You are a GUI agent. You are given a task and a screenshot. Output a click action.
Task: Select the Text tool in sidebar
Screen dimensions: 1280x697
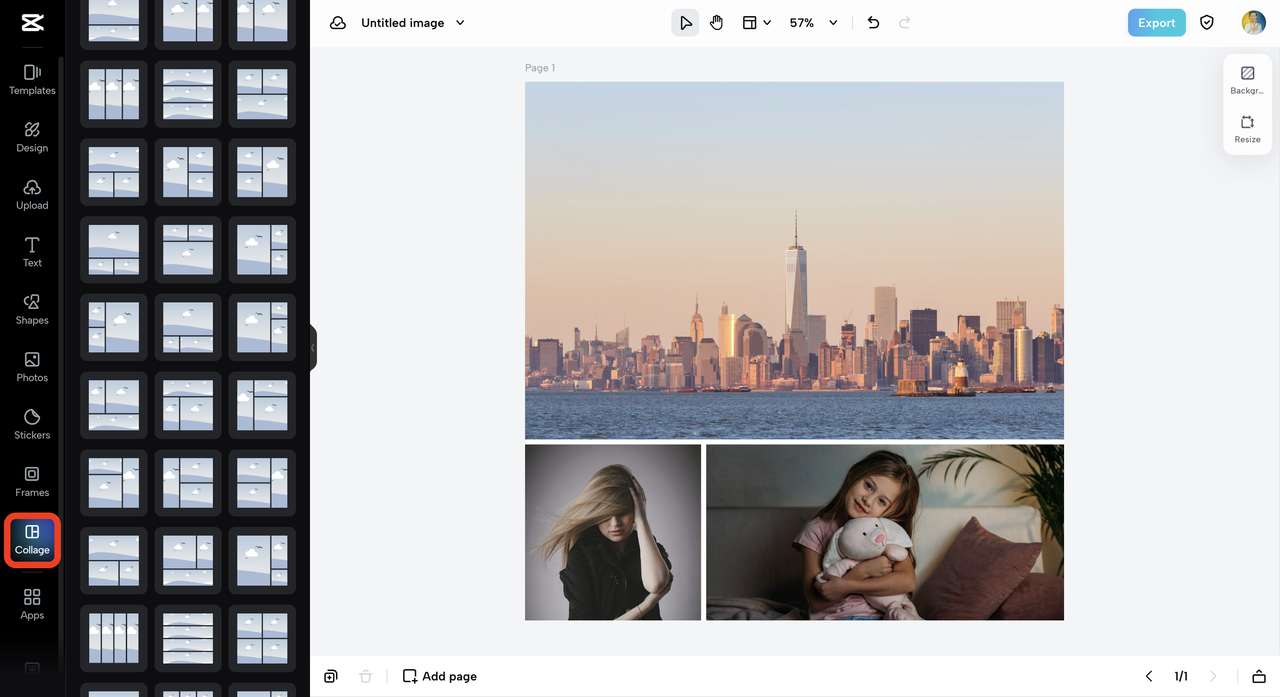[x=32, y=252]
